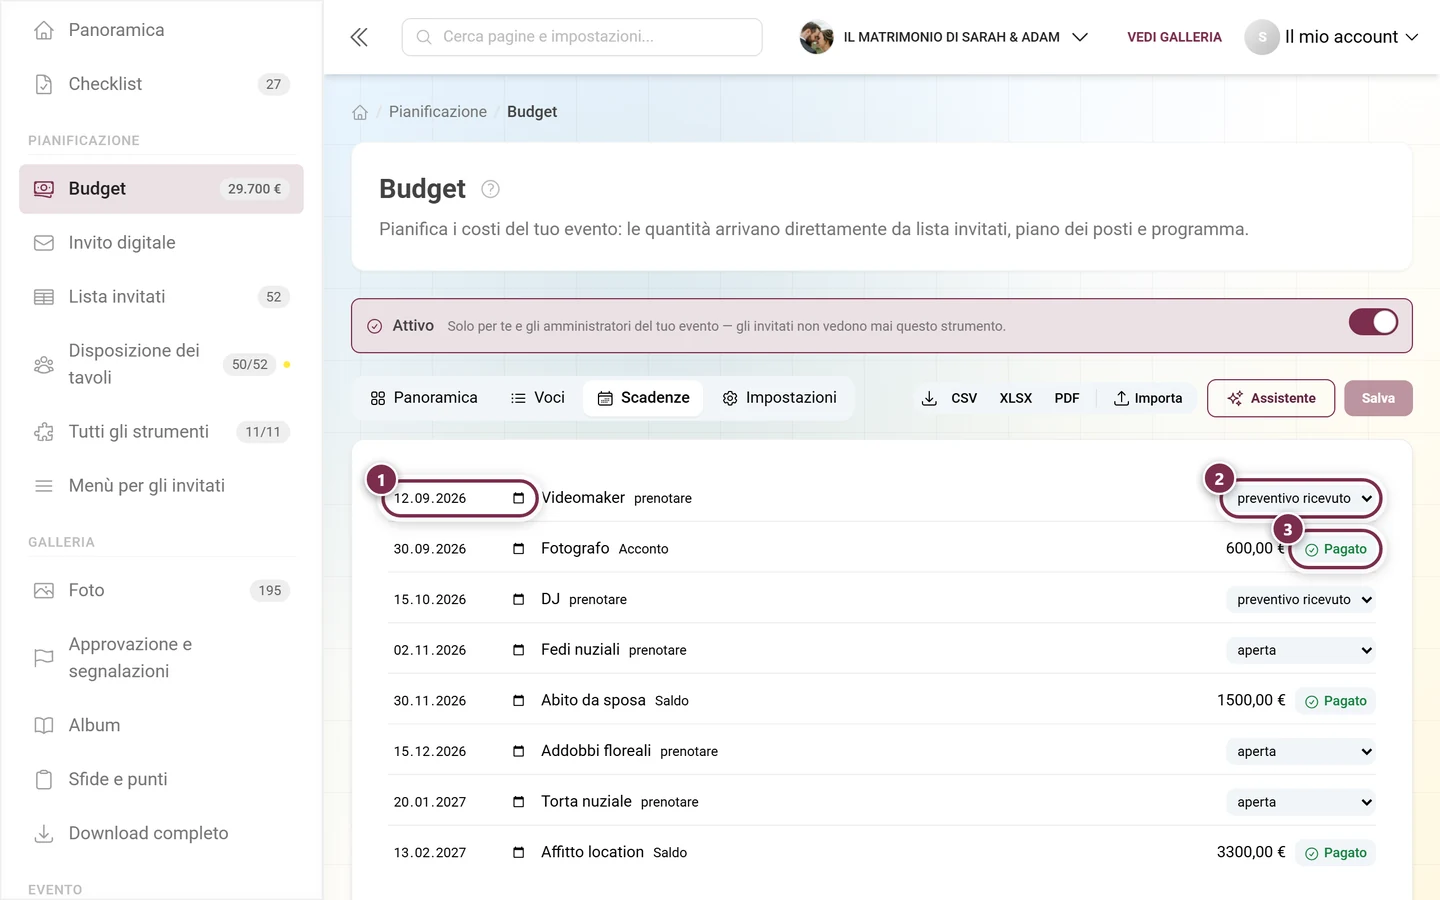This screenshot has width=1440, height=900.
Task: Open status dropdown for Fedi nuziali
Action: (1301, 650)
